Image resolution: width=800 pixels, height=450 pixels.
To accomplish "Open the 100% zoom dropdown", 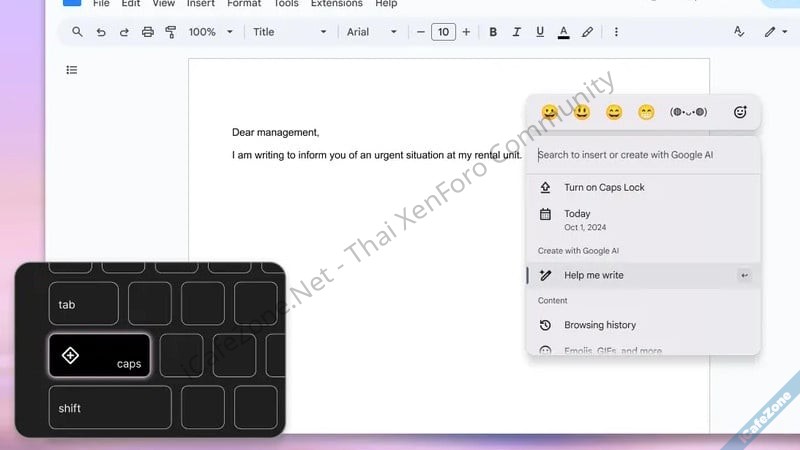I will coord(210,32).
